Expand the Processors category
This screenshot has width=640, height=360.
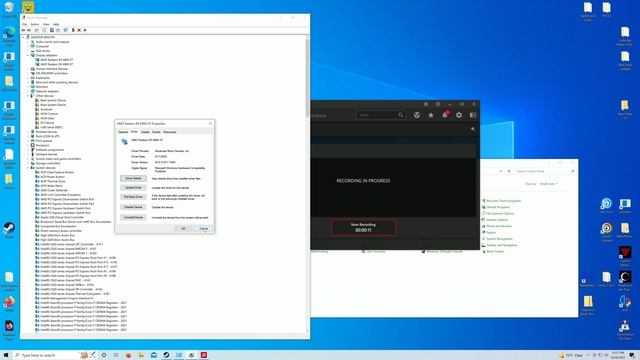(x=28, y=145)
